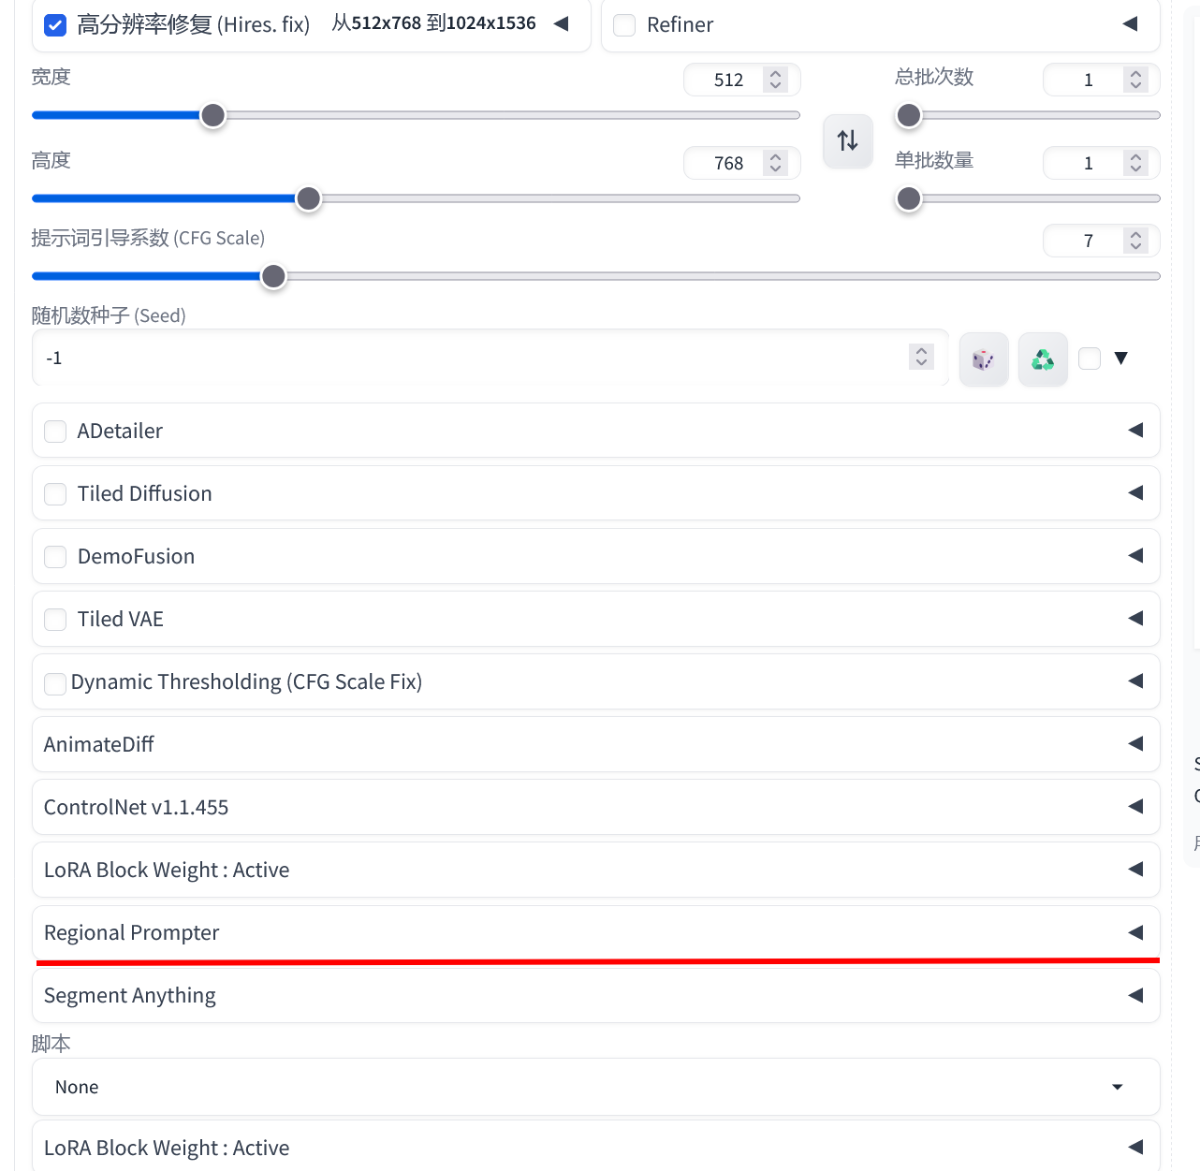This screenshot has height=1171, width=1200.
Task: Toggle the Tiled VAE checkbox
Action: [56, 619]
